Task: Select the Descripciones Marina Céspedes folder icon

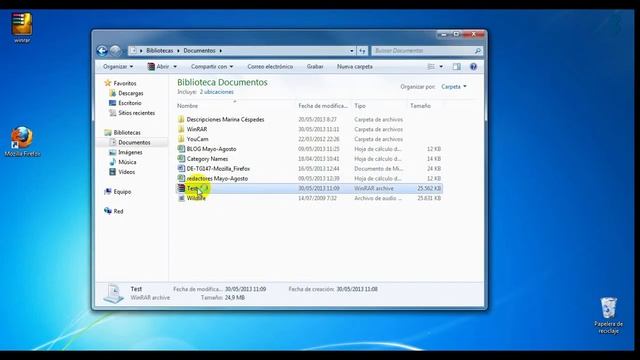Action: coord(181,119)
